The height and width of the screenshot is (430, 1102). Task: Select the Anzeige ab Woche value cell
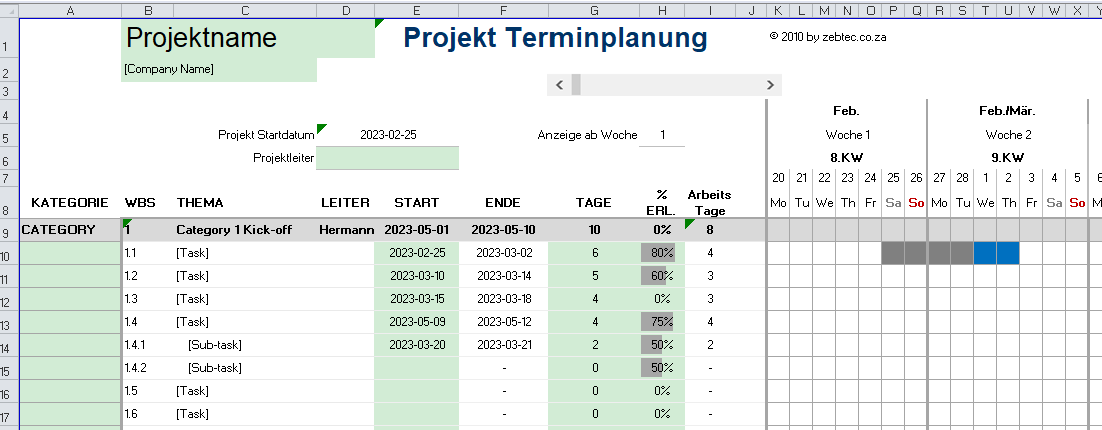click(x=661, y=135)
